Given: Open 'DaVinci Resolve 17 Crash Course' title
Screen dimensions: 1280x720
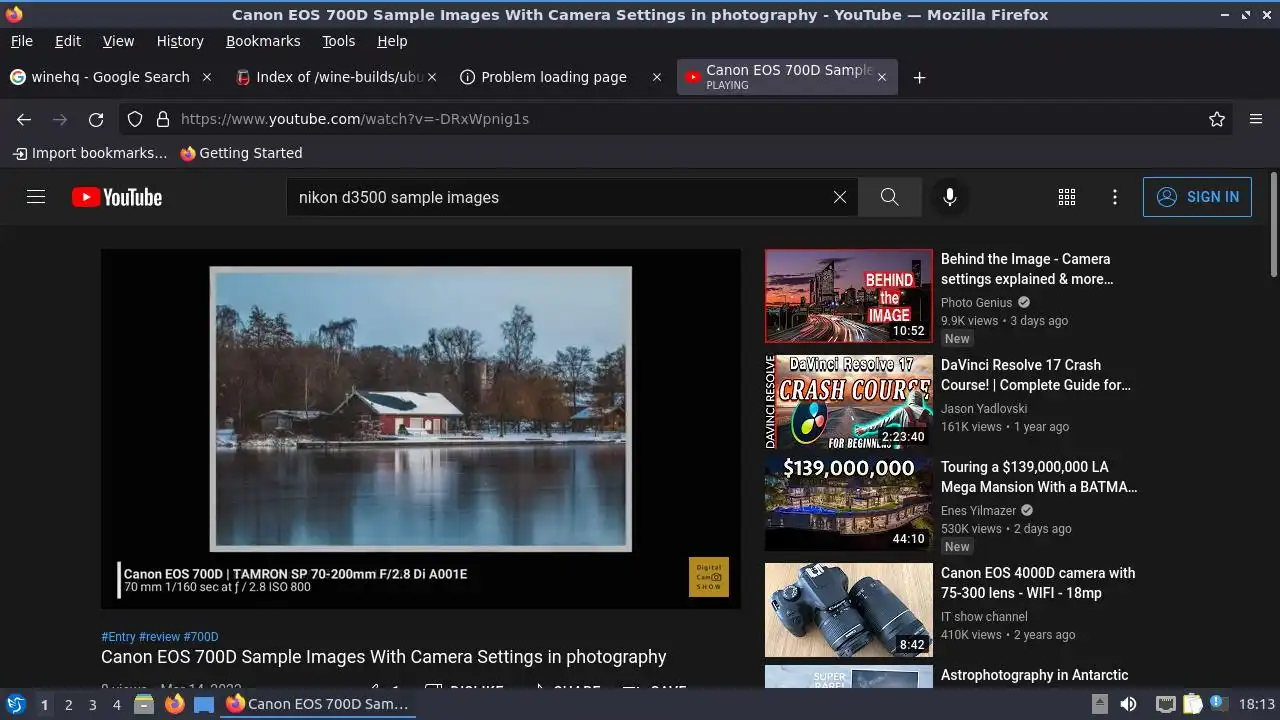Looking at the screenshot, I should [1036, 375].
